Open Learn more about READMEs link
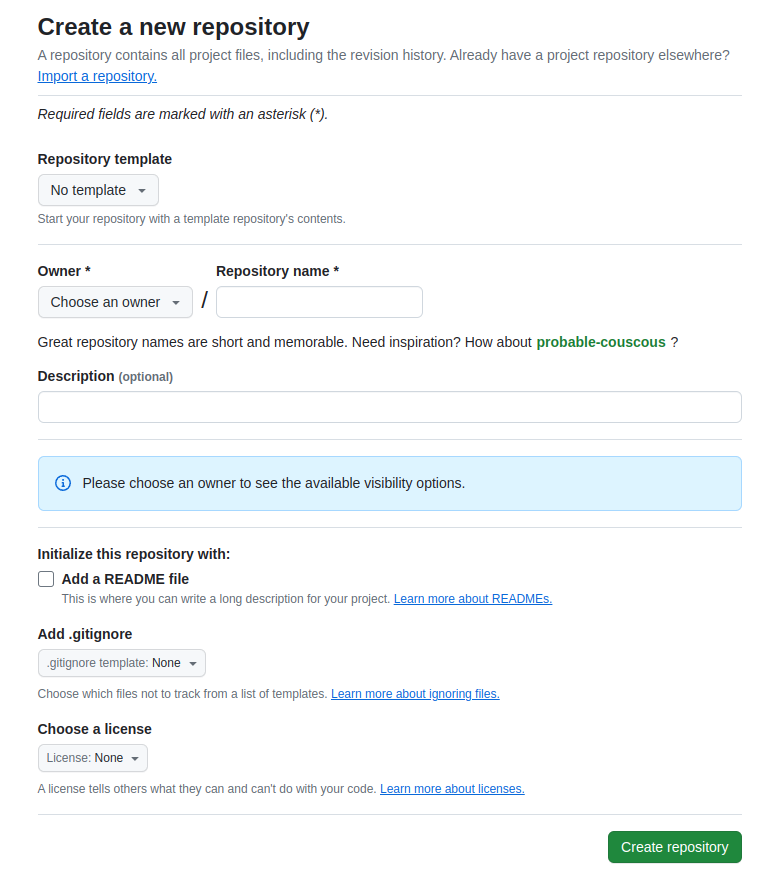 click(472, 599)
